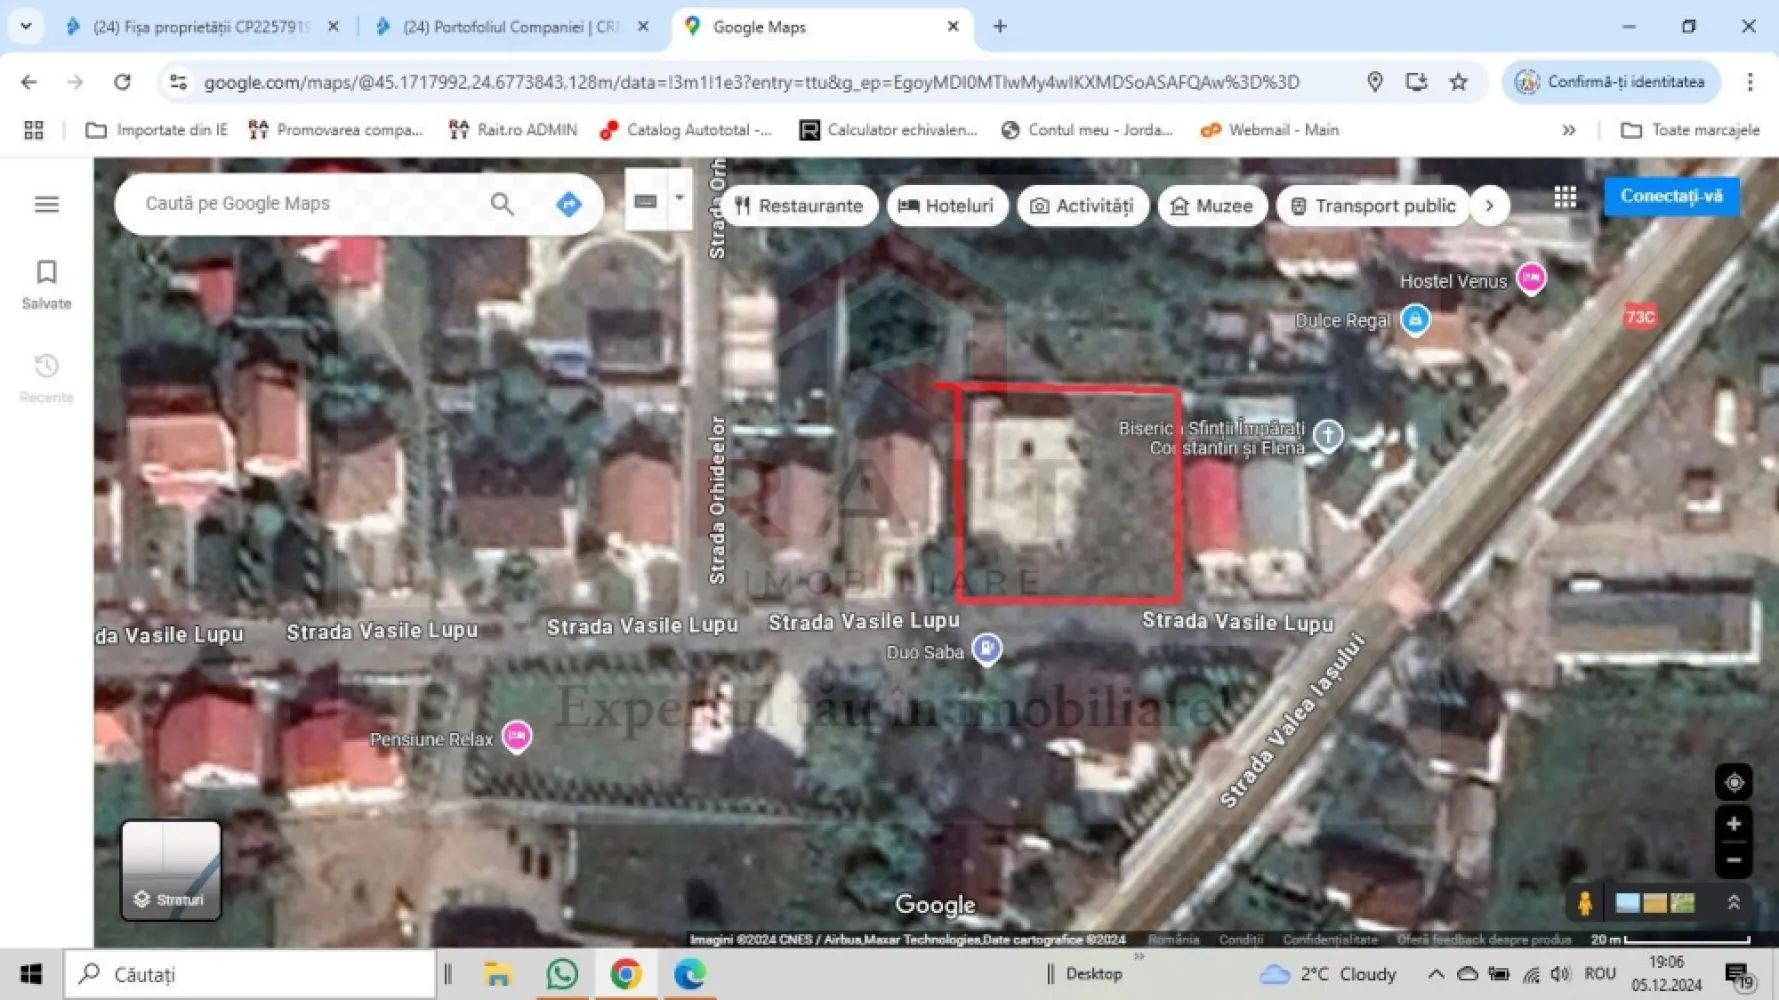Open the Google apps grid icon
This screenshot has height=1000, width=1779.
(x=1565, y=196)
